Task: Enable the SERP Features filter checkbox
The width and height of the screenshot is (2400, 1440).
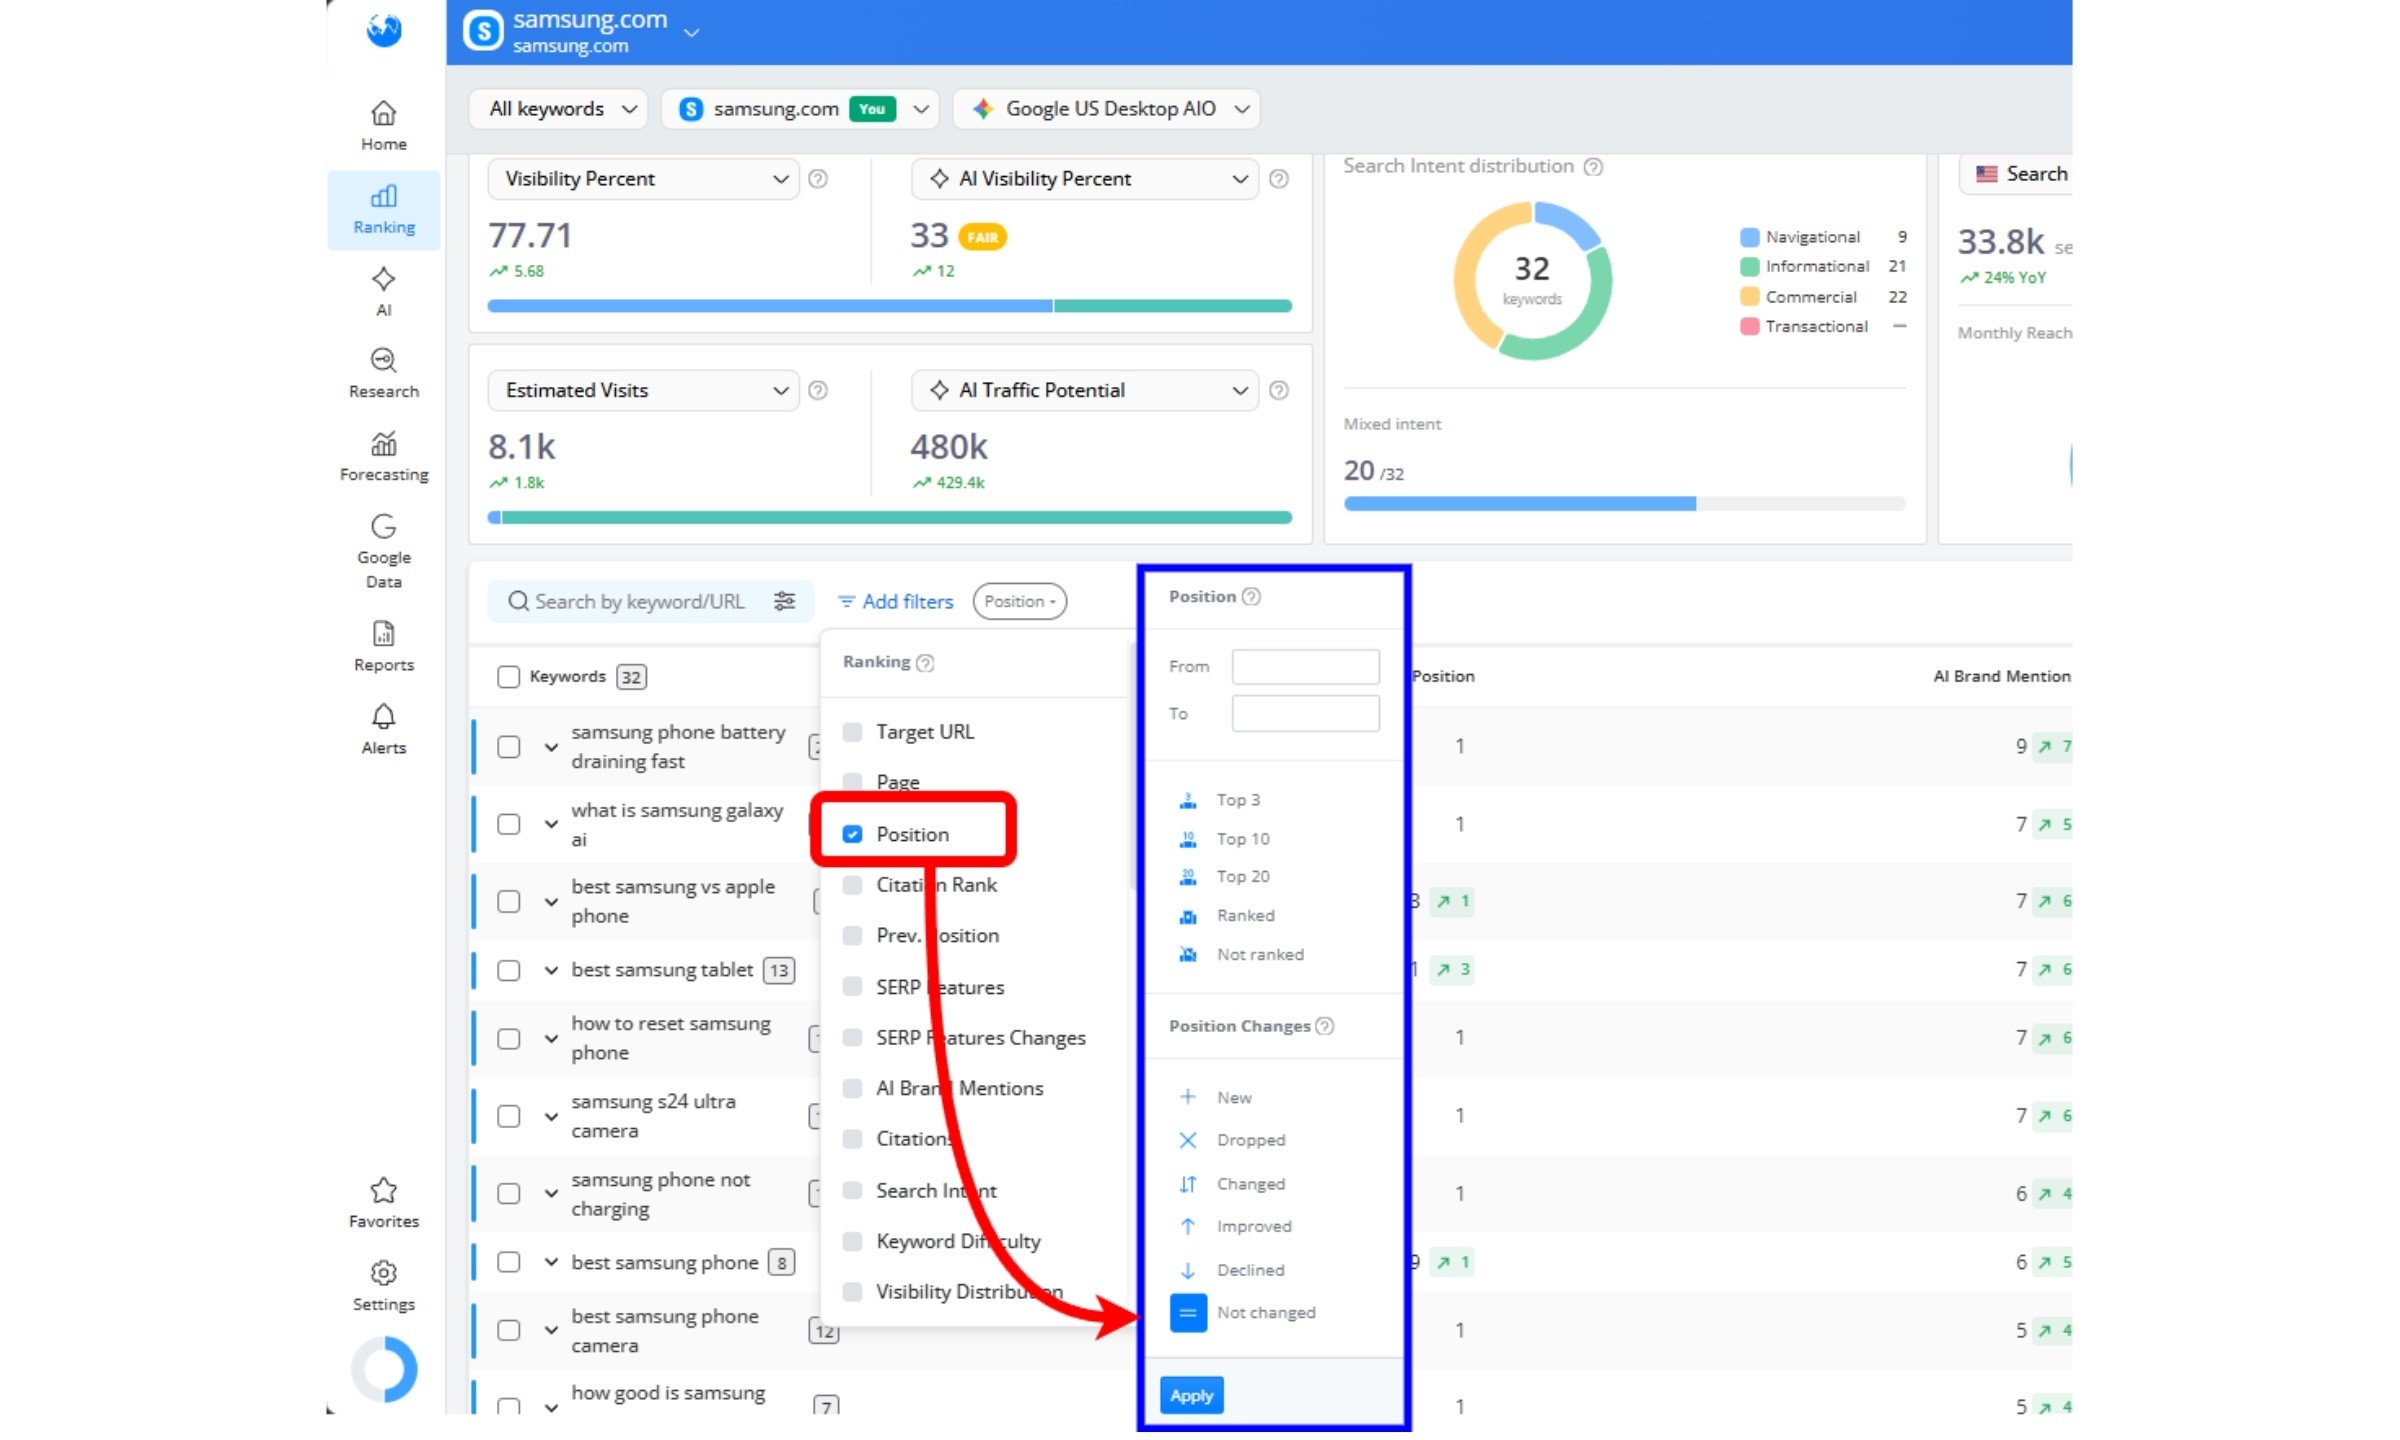Action: tap(851, 987)
